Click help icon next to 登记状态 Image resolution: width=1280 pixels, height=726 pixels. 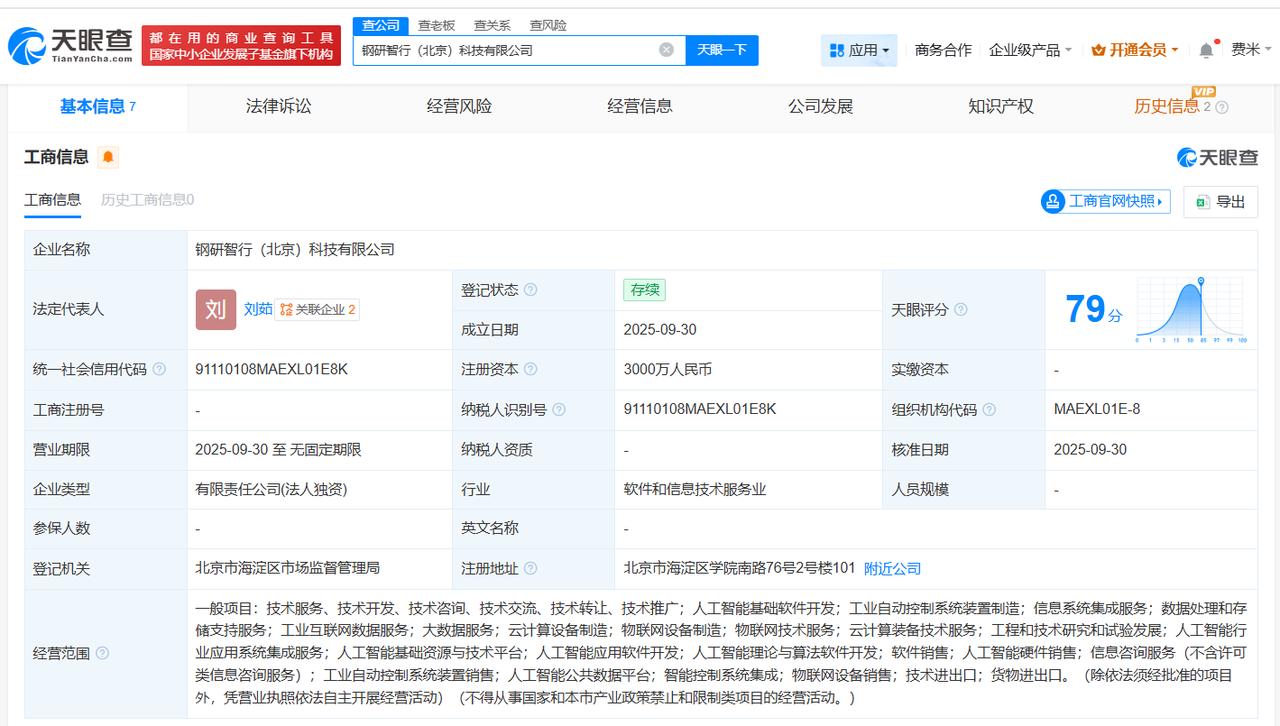530,290
